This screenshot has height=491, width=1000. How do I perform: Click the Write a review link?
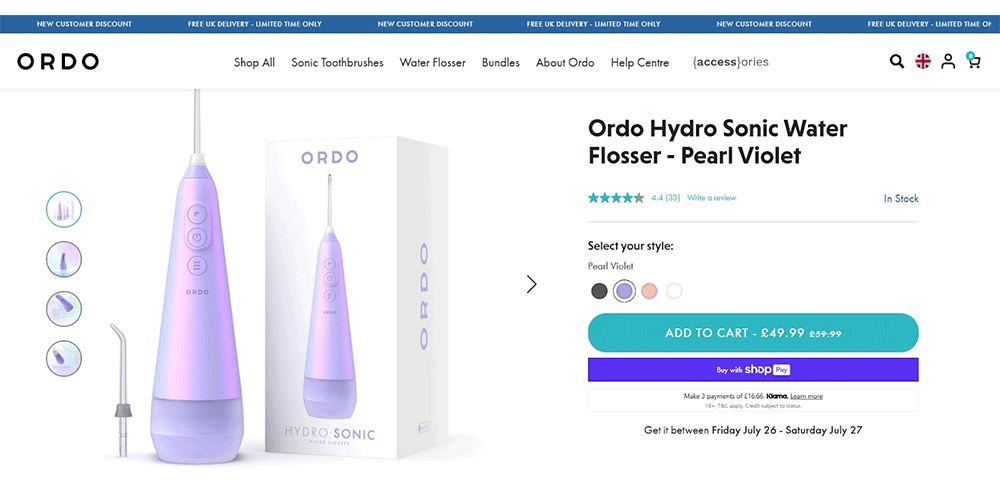[711, 198]
